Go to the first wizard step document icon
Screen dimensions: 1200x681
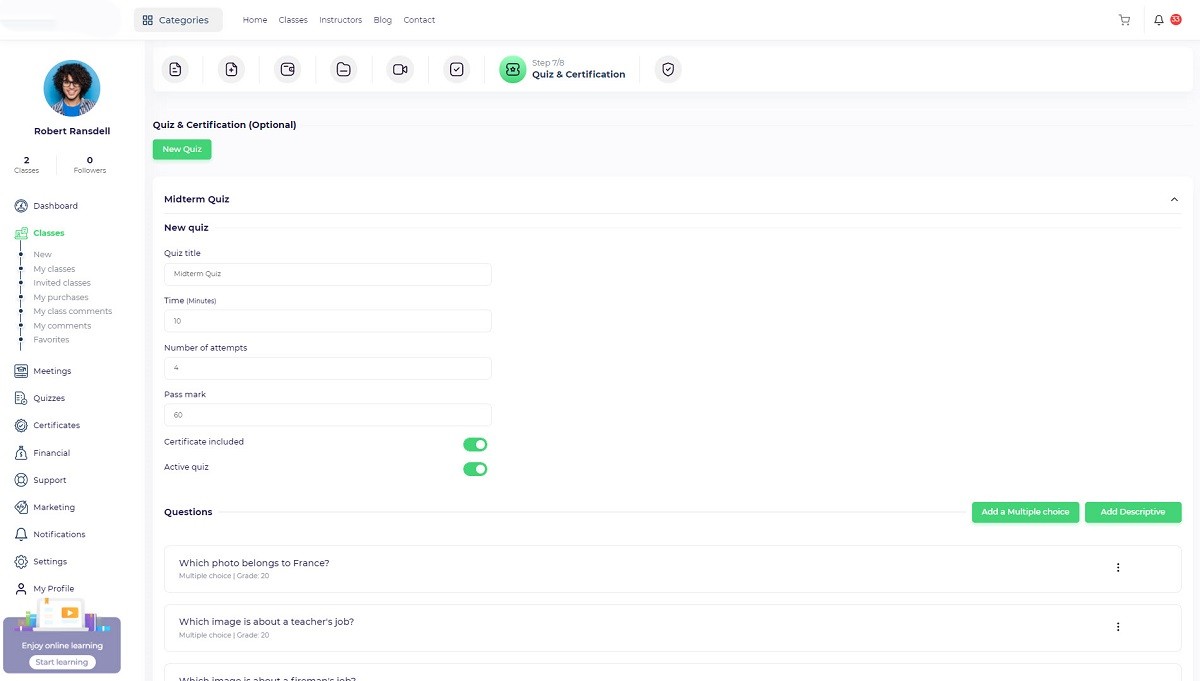point(175,70)
